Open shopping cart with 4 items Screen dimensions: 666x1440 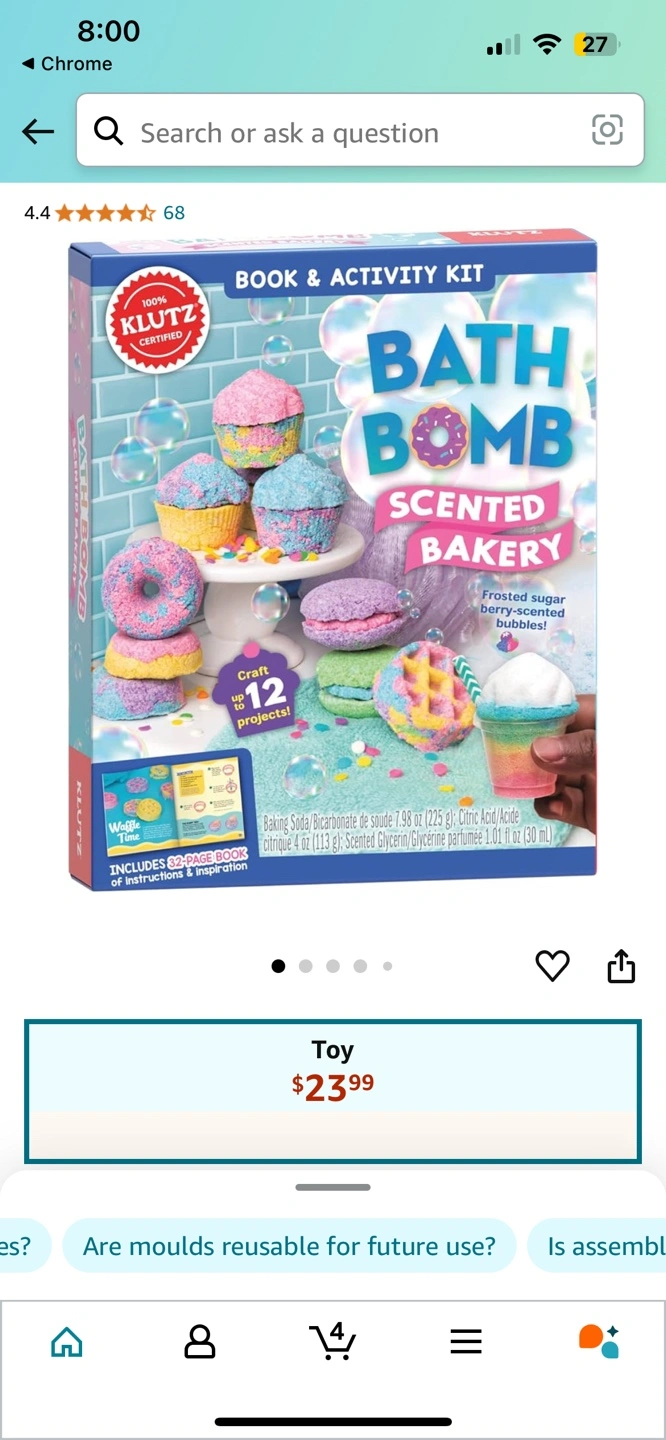pyautogui.click(x=332, y=1340)
